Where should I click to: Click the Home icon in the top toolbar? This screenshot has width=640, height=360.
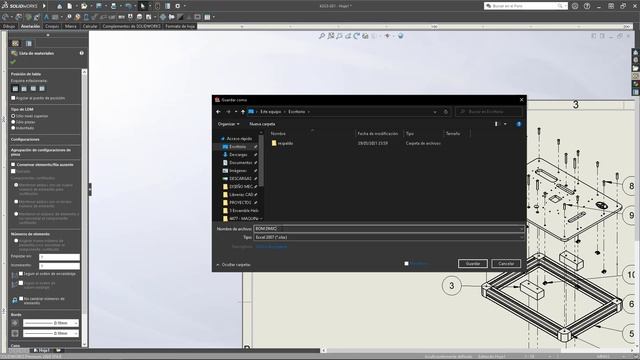(x=60, y=6)
